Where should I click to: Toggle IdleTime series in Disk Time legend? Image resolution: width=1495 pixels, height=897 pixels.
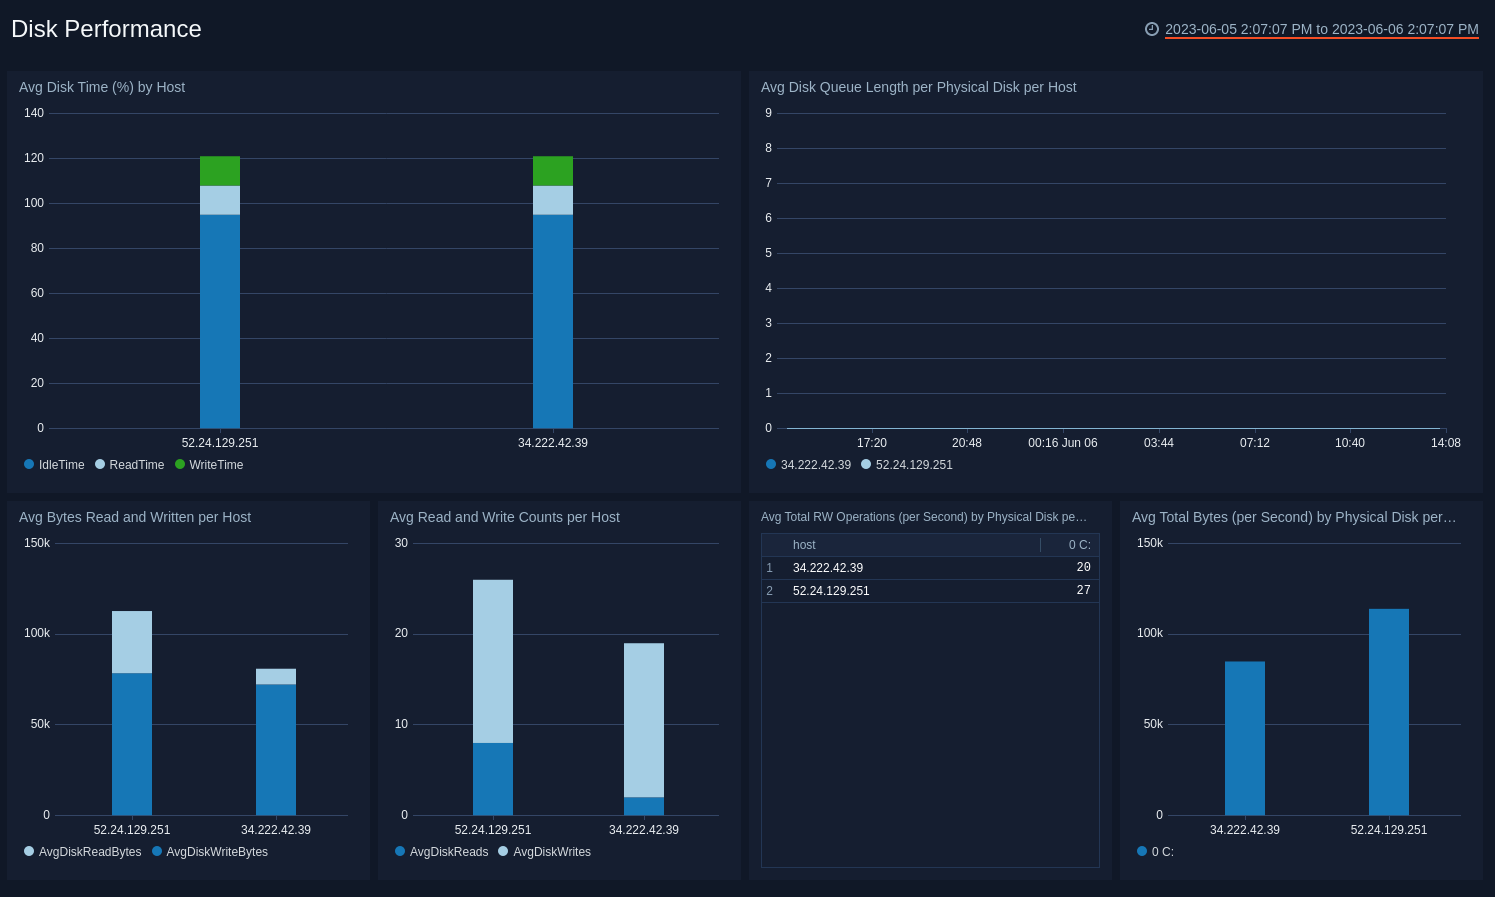(x=54, y=465)
